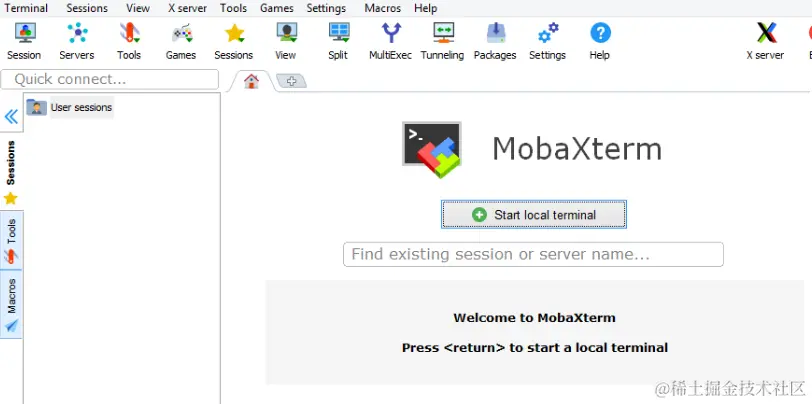Open the Terminal menu

coord(26,8)
